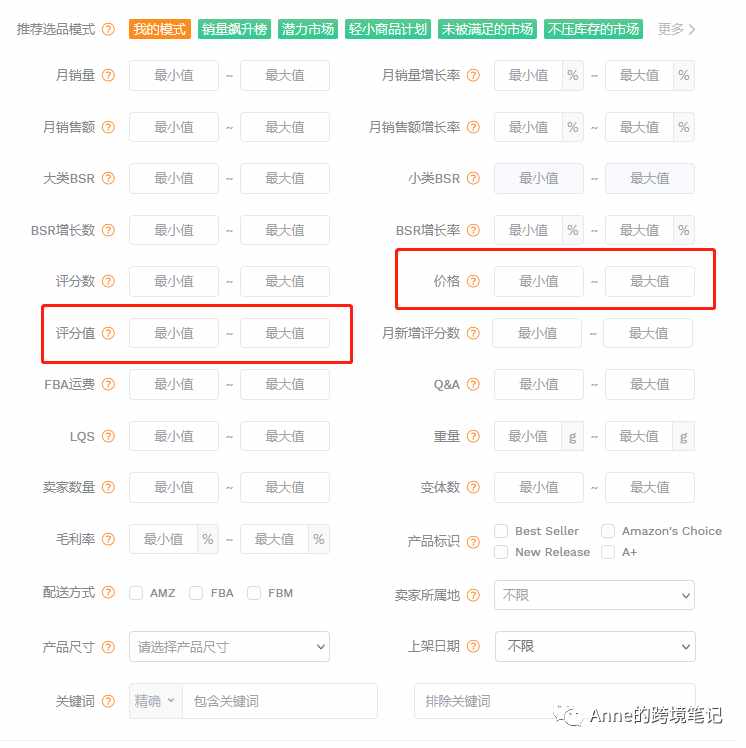This screenshot has width=746, height=748.
Task: Select the FBA delivery checkbox
Action: (196, 593)
